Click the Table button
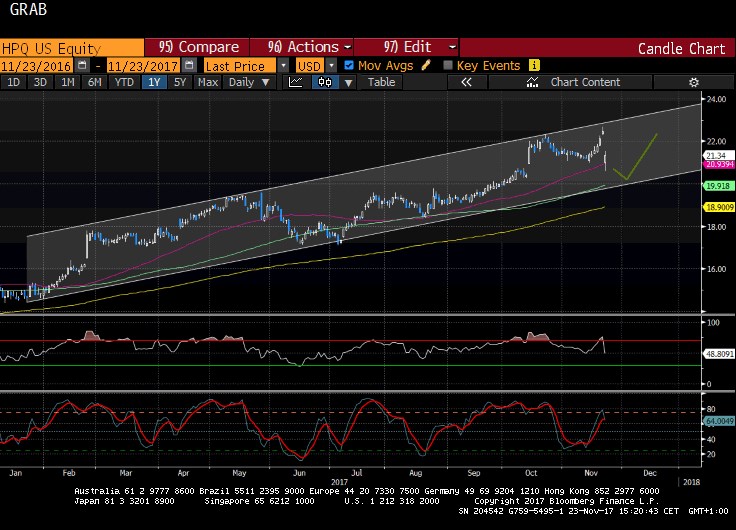This screenshot has height=530, width=736. [381, 82]
